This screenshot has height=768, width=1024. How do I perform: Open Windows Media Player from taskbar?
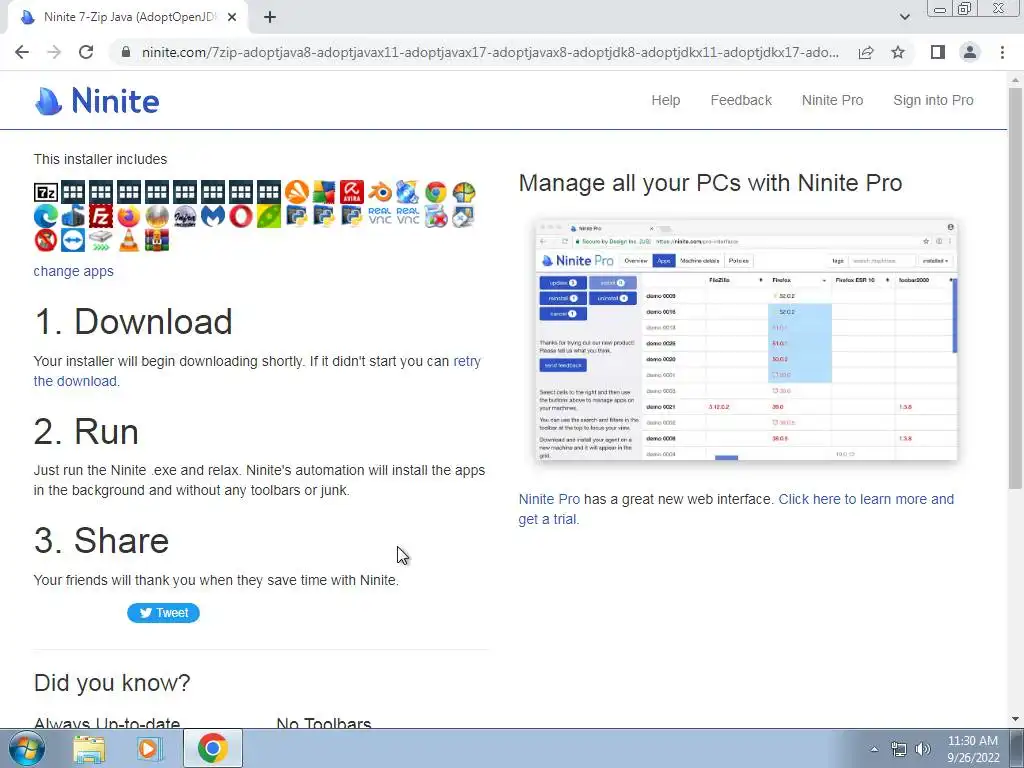[149, 748]
